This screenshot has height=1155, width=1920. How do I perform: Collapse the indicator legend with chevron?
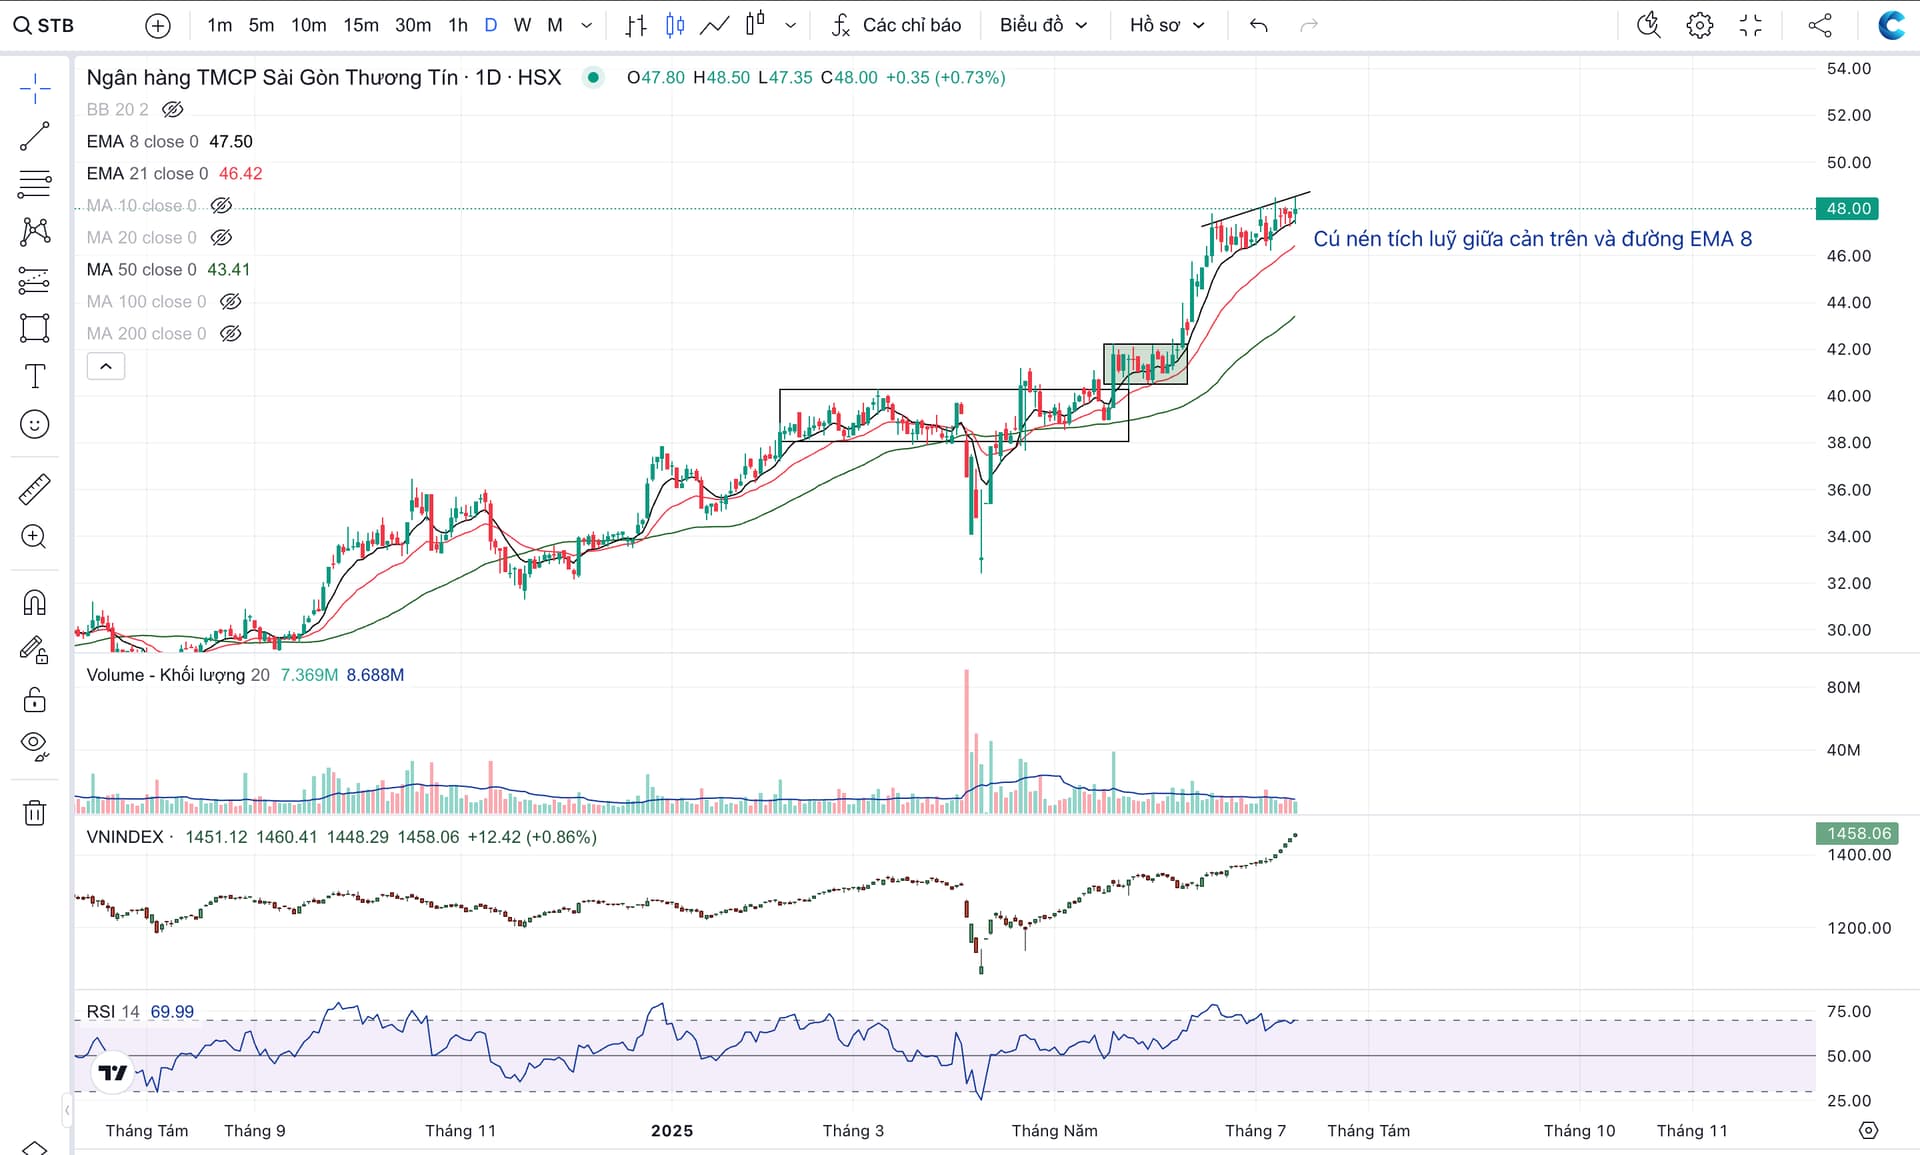tap(106, 366)
